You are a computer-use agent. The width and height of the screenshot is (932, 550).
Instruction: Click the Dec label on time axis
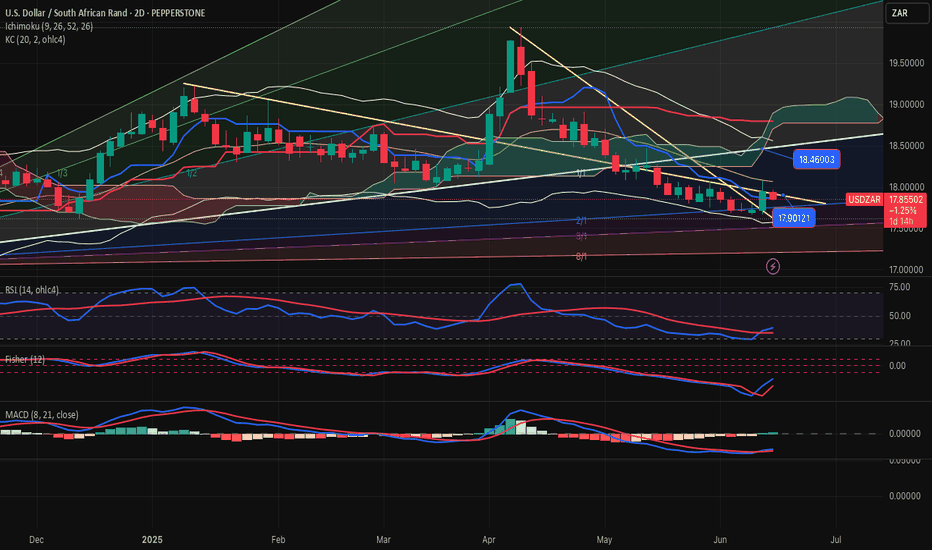coord(36,540)
